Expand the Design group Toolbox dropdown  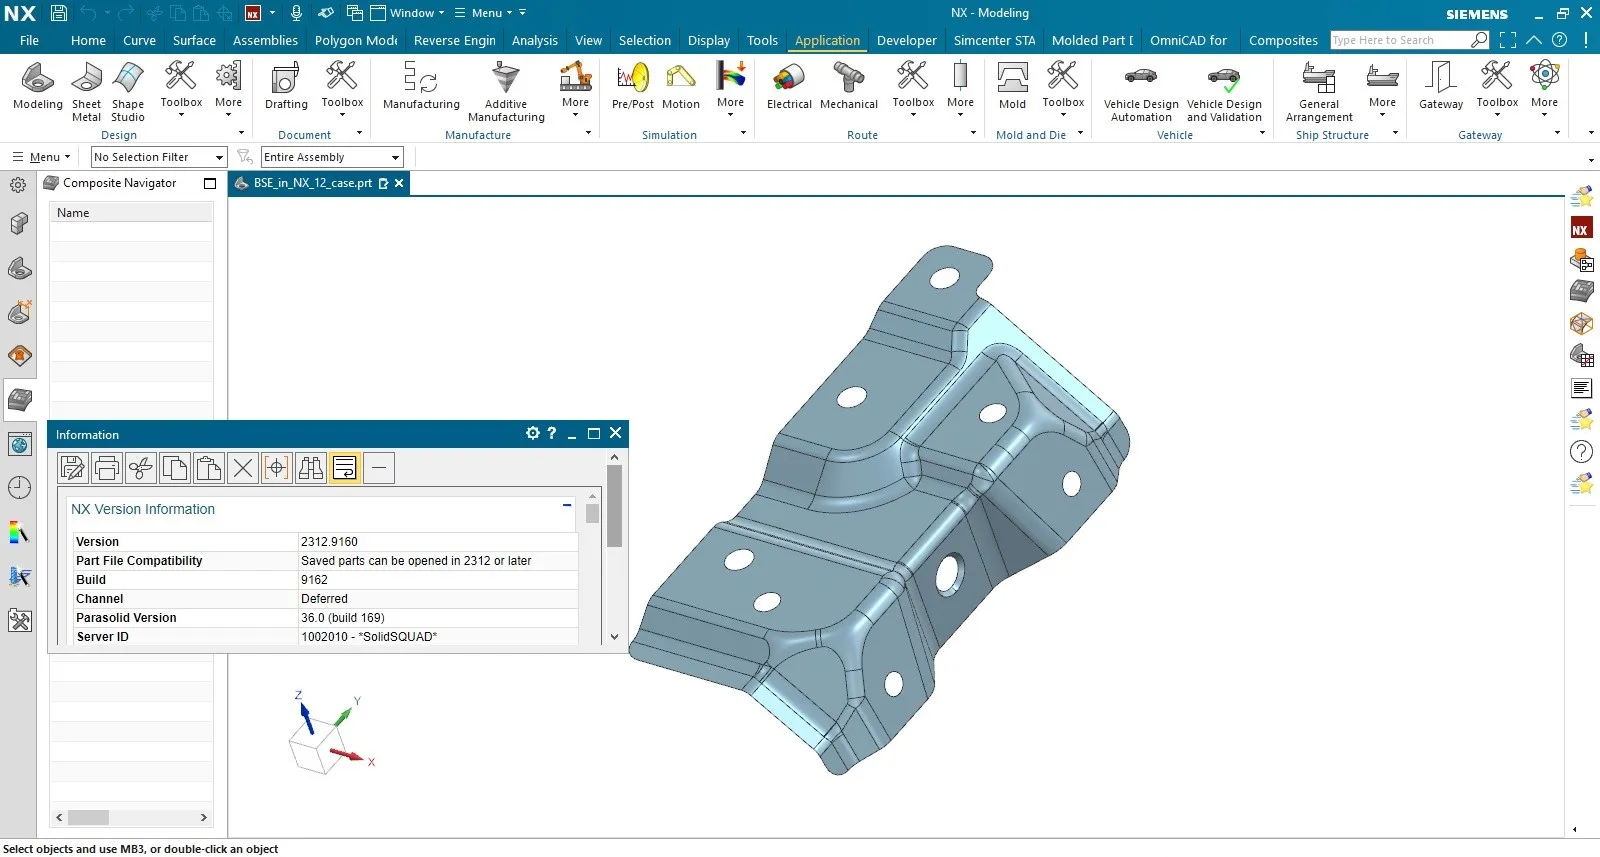(x=181, y=88)
